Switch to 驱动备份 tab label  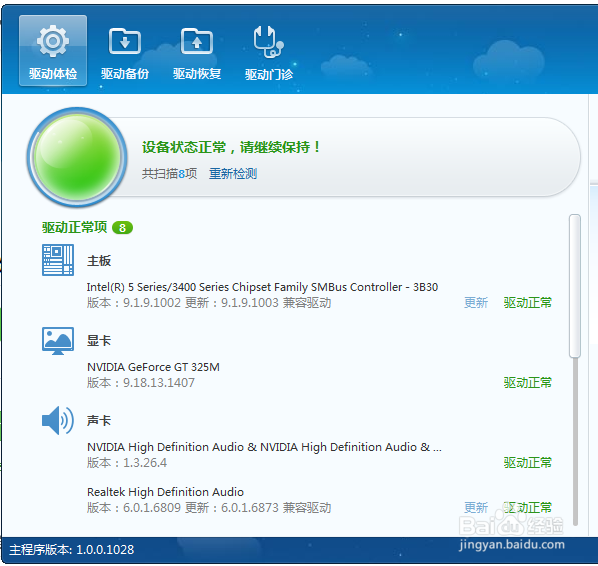(x=125, y=74)
